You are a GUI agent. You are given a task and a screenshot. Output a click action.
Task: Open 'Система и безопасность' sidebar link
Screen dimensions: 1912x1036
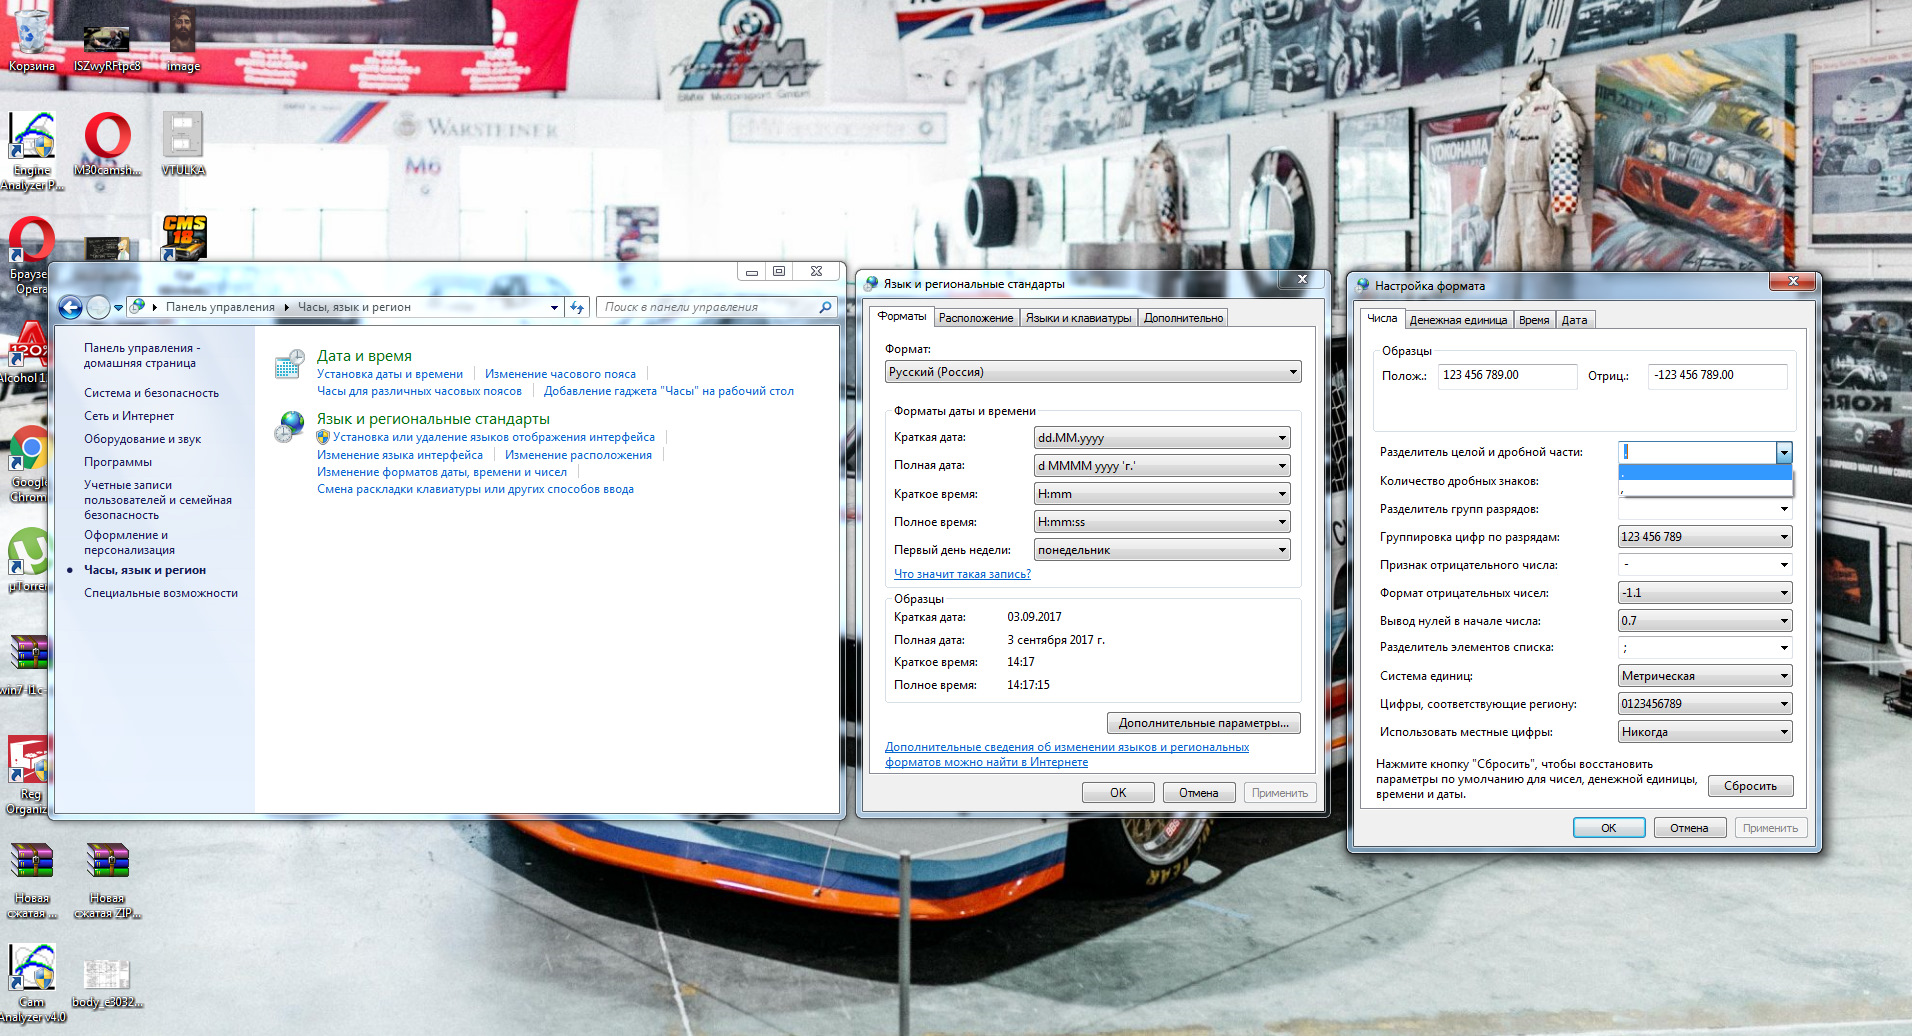[151, 393]
